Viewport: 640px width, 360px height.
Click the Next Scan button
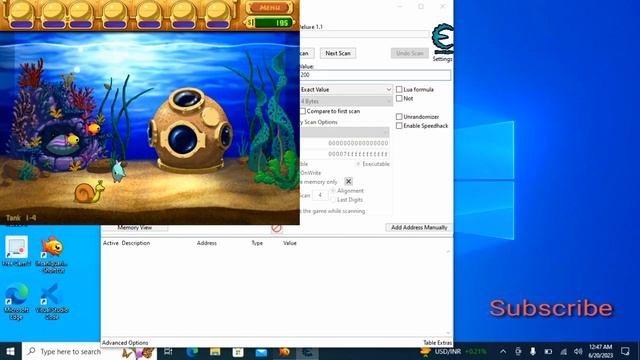point(338,53)
